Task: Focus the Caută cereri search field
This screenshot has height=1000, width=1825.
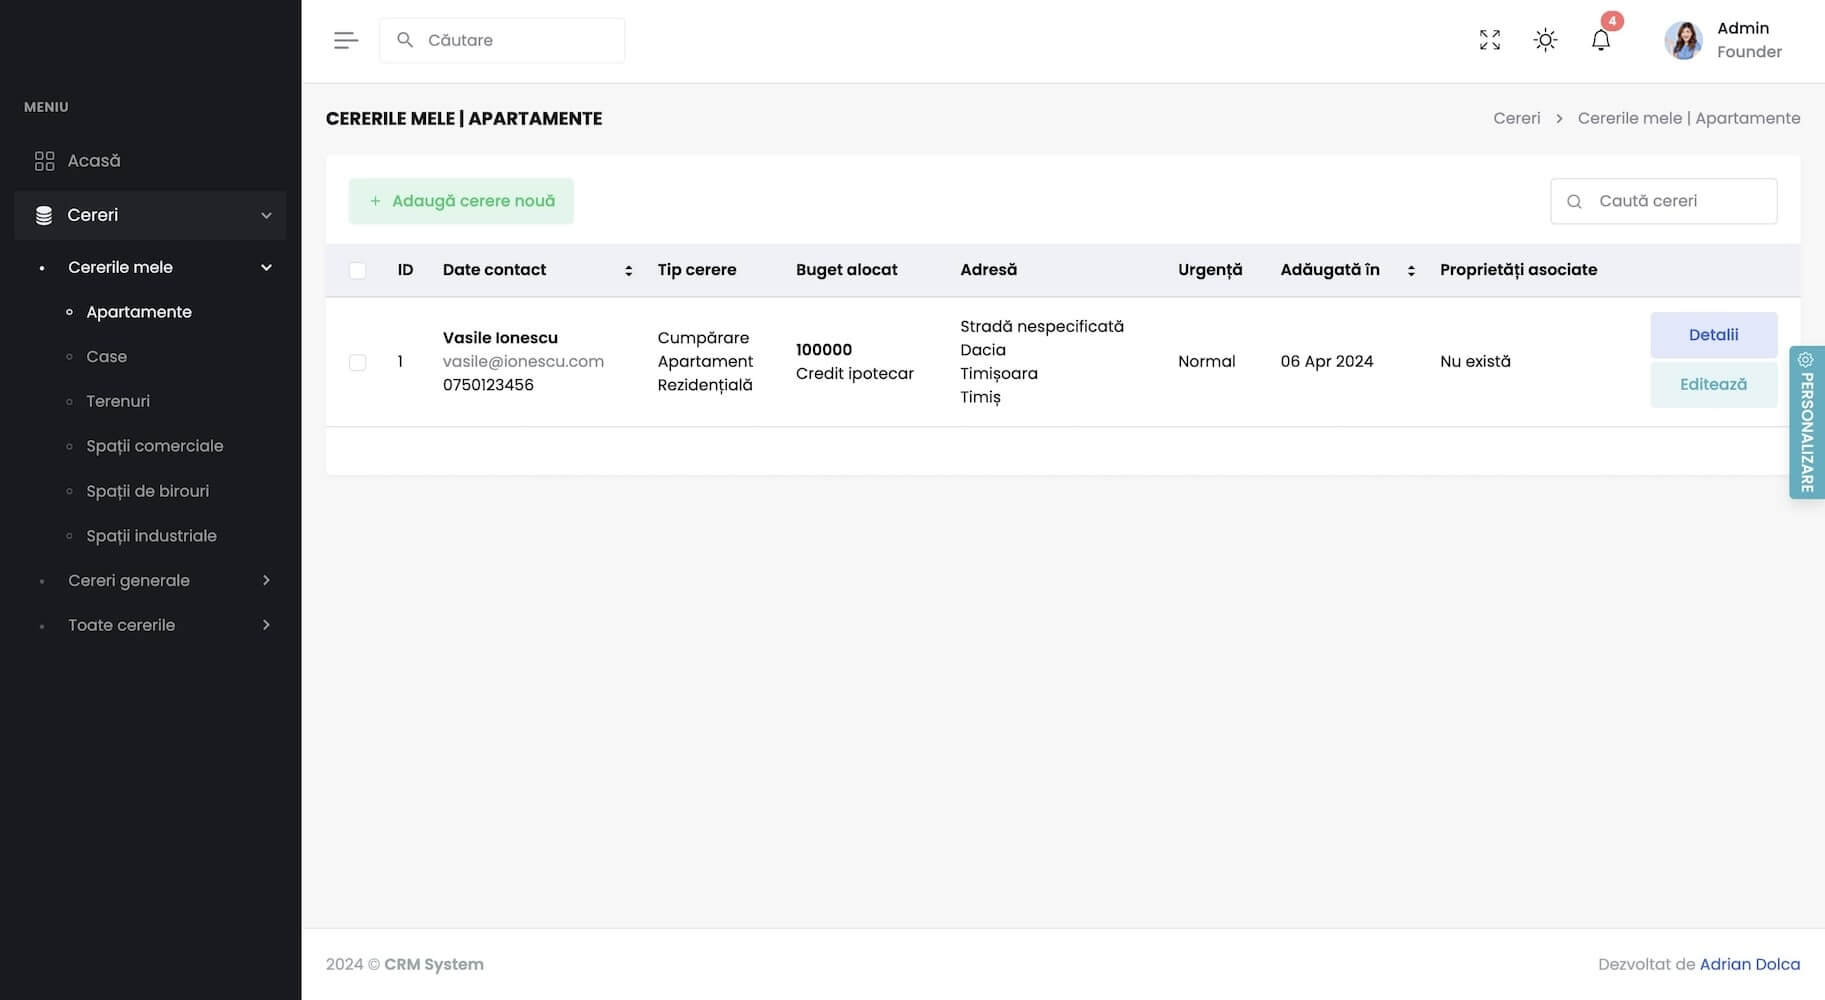Action: click(1675, 201)
